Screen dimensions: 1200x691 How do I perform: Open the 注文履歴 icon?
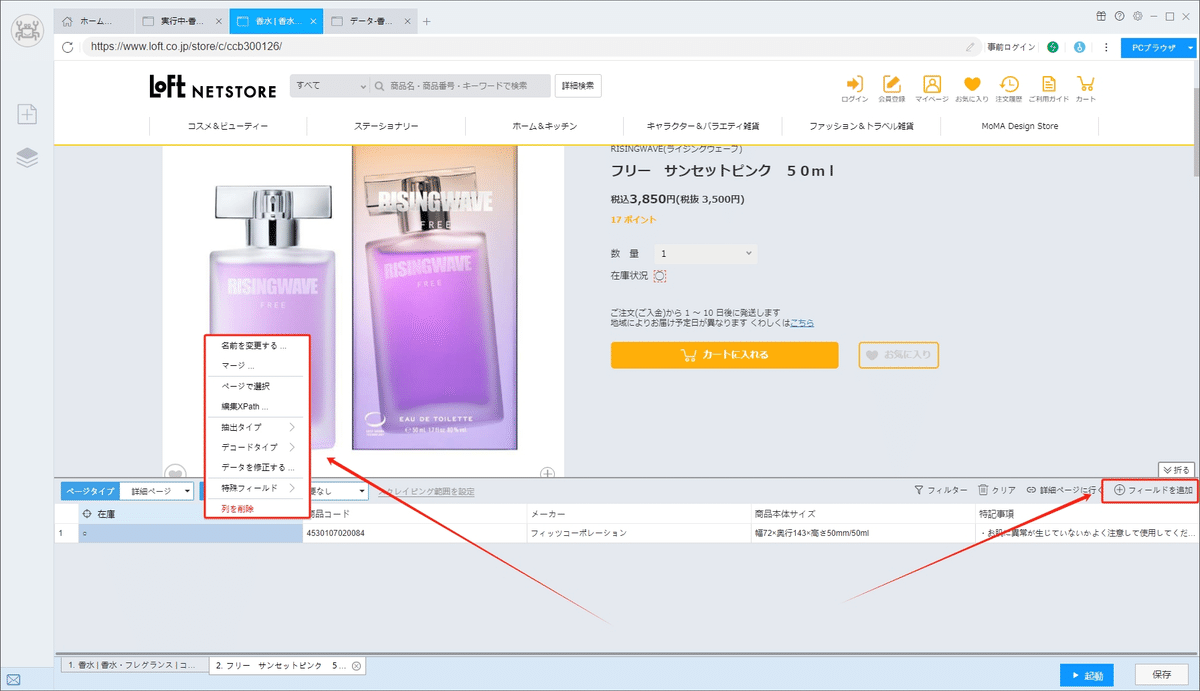click(1009, 88)
